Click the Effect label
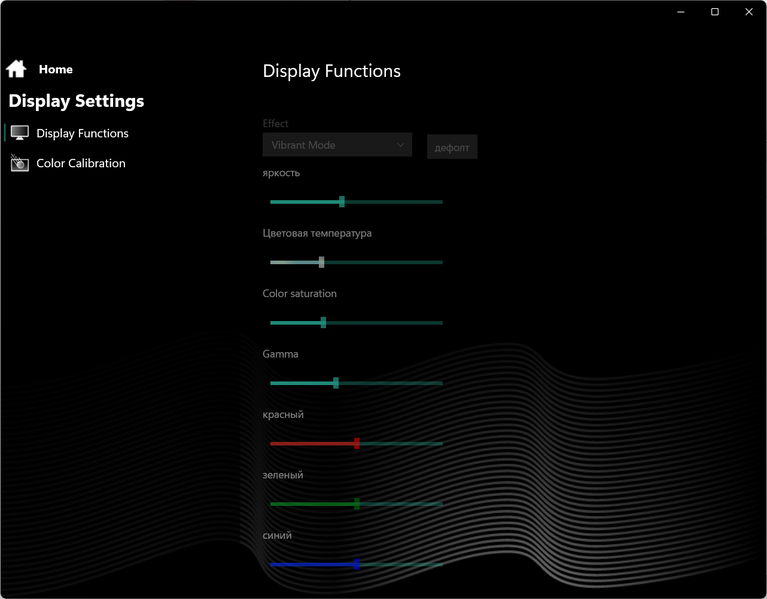The width and height of the screenshot is (767, 599). pyautogui.click(x=275, y=123)
